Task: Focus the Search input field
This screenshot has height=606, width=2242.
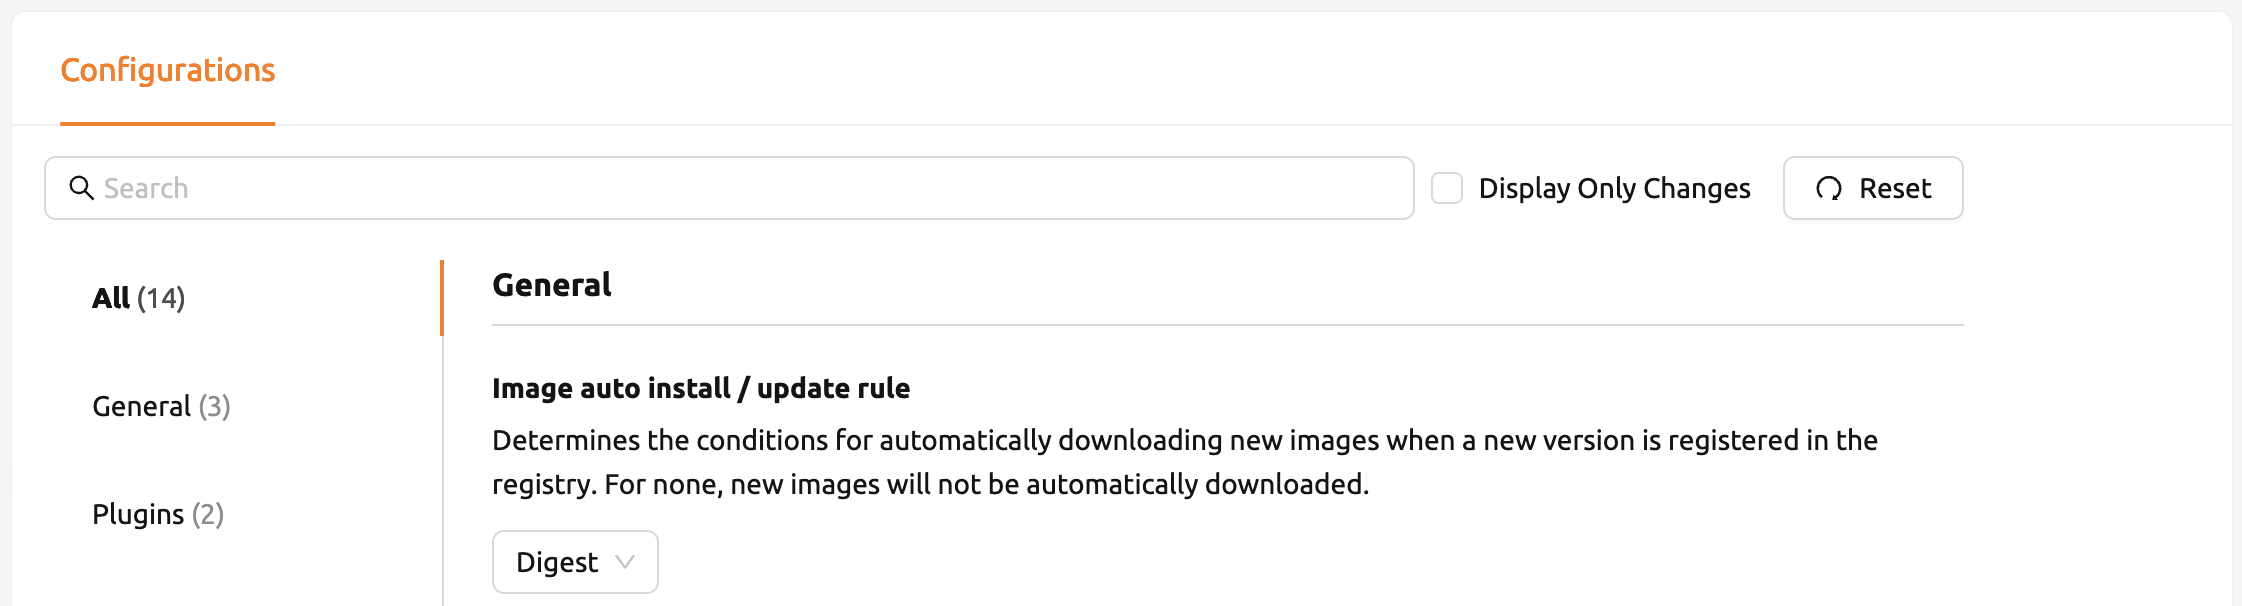Action: [729, 188]
